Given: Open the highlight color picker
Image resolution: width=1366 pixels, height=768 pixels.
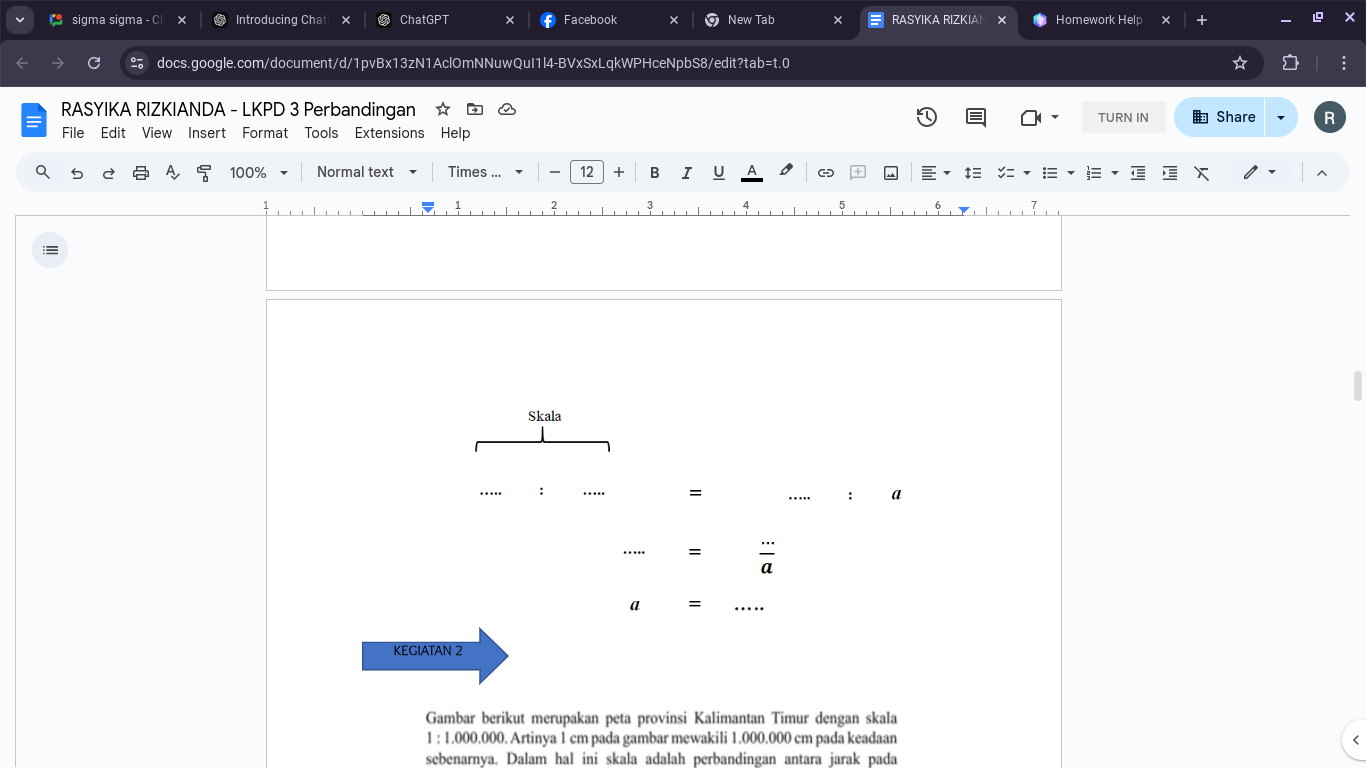Looking at the screenshot, I should [x=786, y=172].
